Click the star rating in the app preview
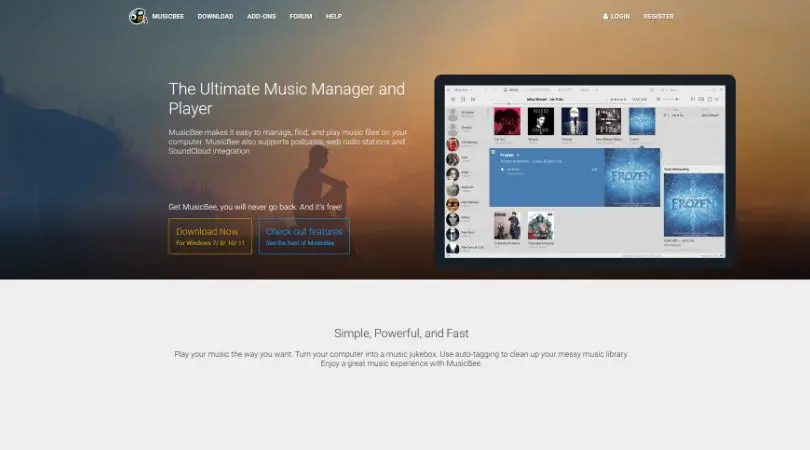Image resolution: width=810 pixels, height=450 pixels. tap(618, 100)
